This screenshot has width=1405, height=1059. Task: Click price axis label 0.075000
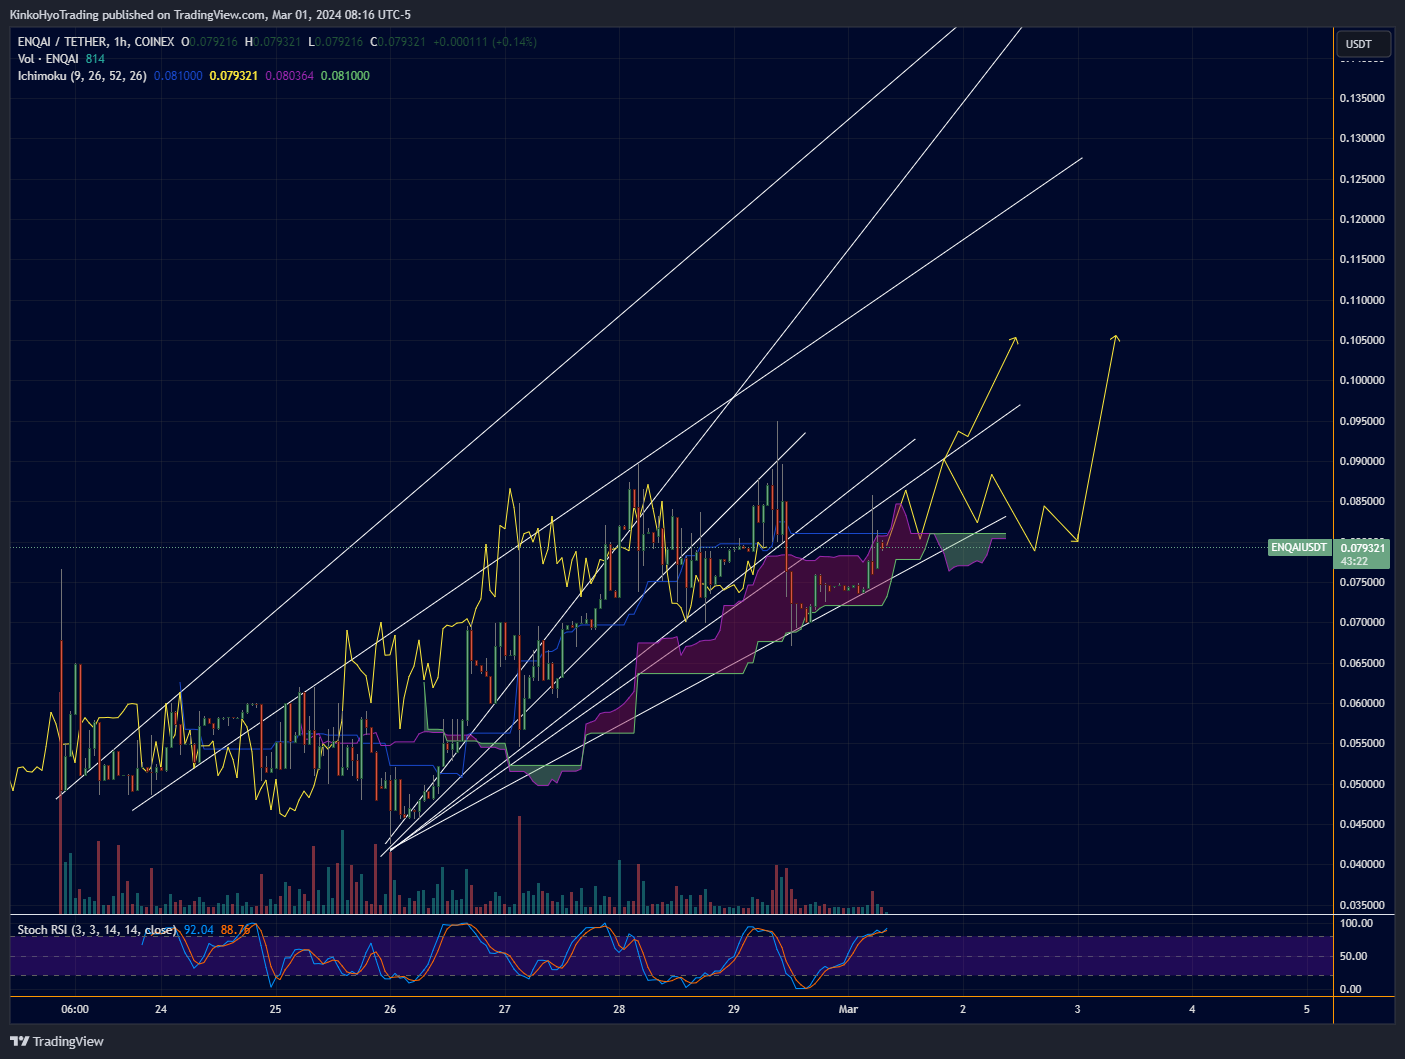click(x=1362, y=582)
